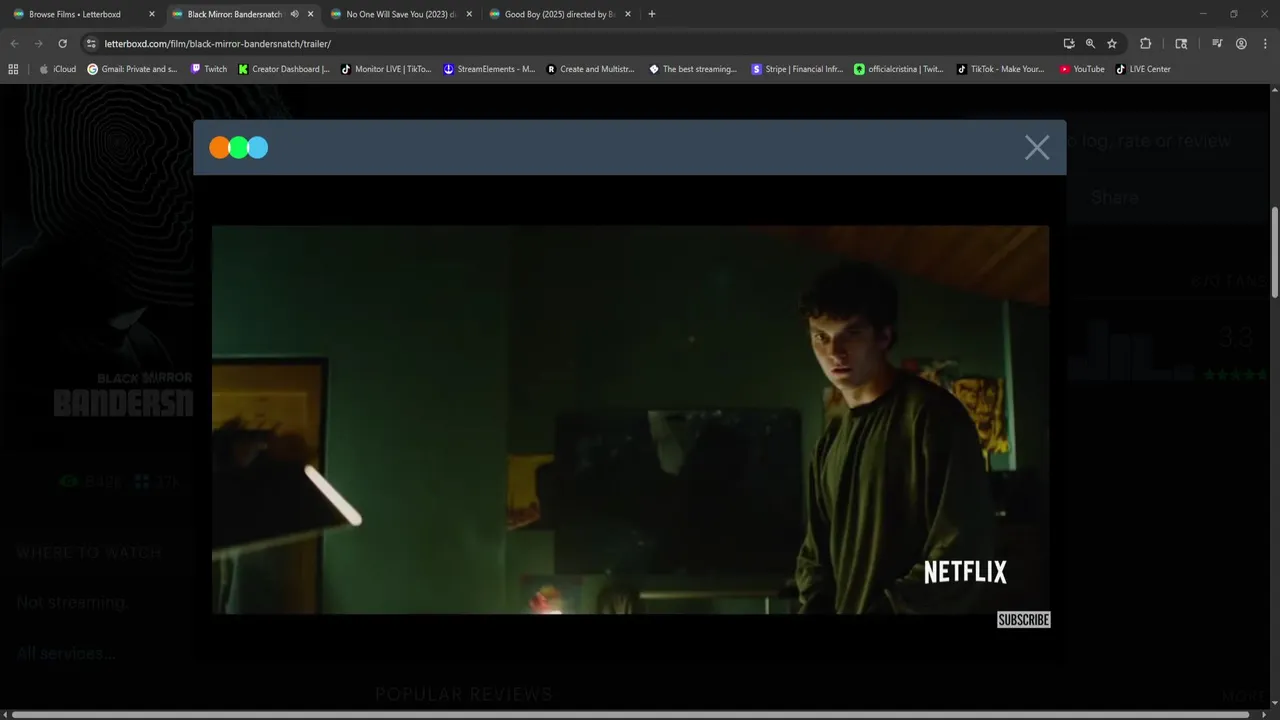This screenshot has width=1280, height=720.
Task: Close the Good Boy (2025) tab
Action: pos(628,14)
